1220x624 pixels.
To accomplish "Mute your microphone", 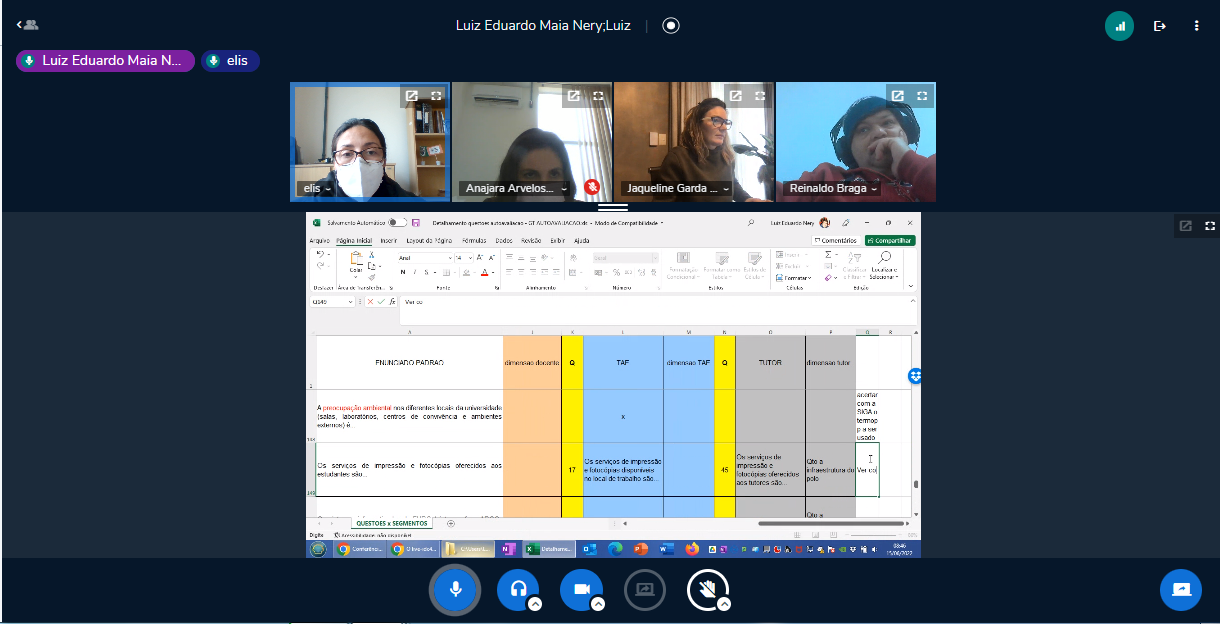I will point(455,589).
